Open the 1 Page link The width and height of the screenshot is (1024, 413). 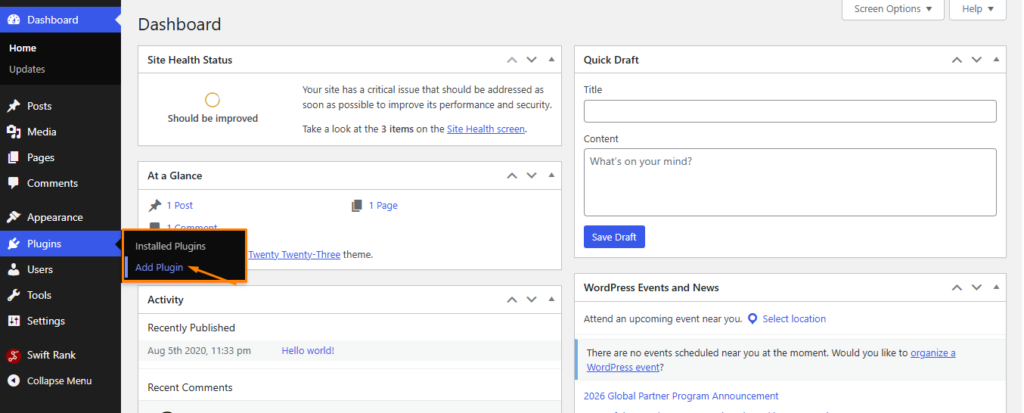click(x=383, y=206)
